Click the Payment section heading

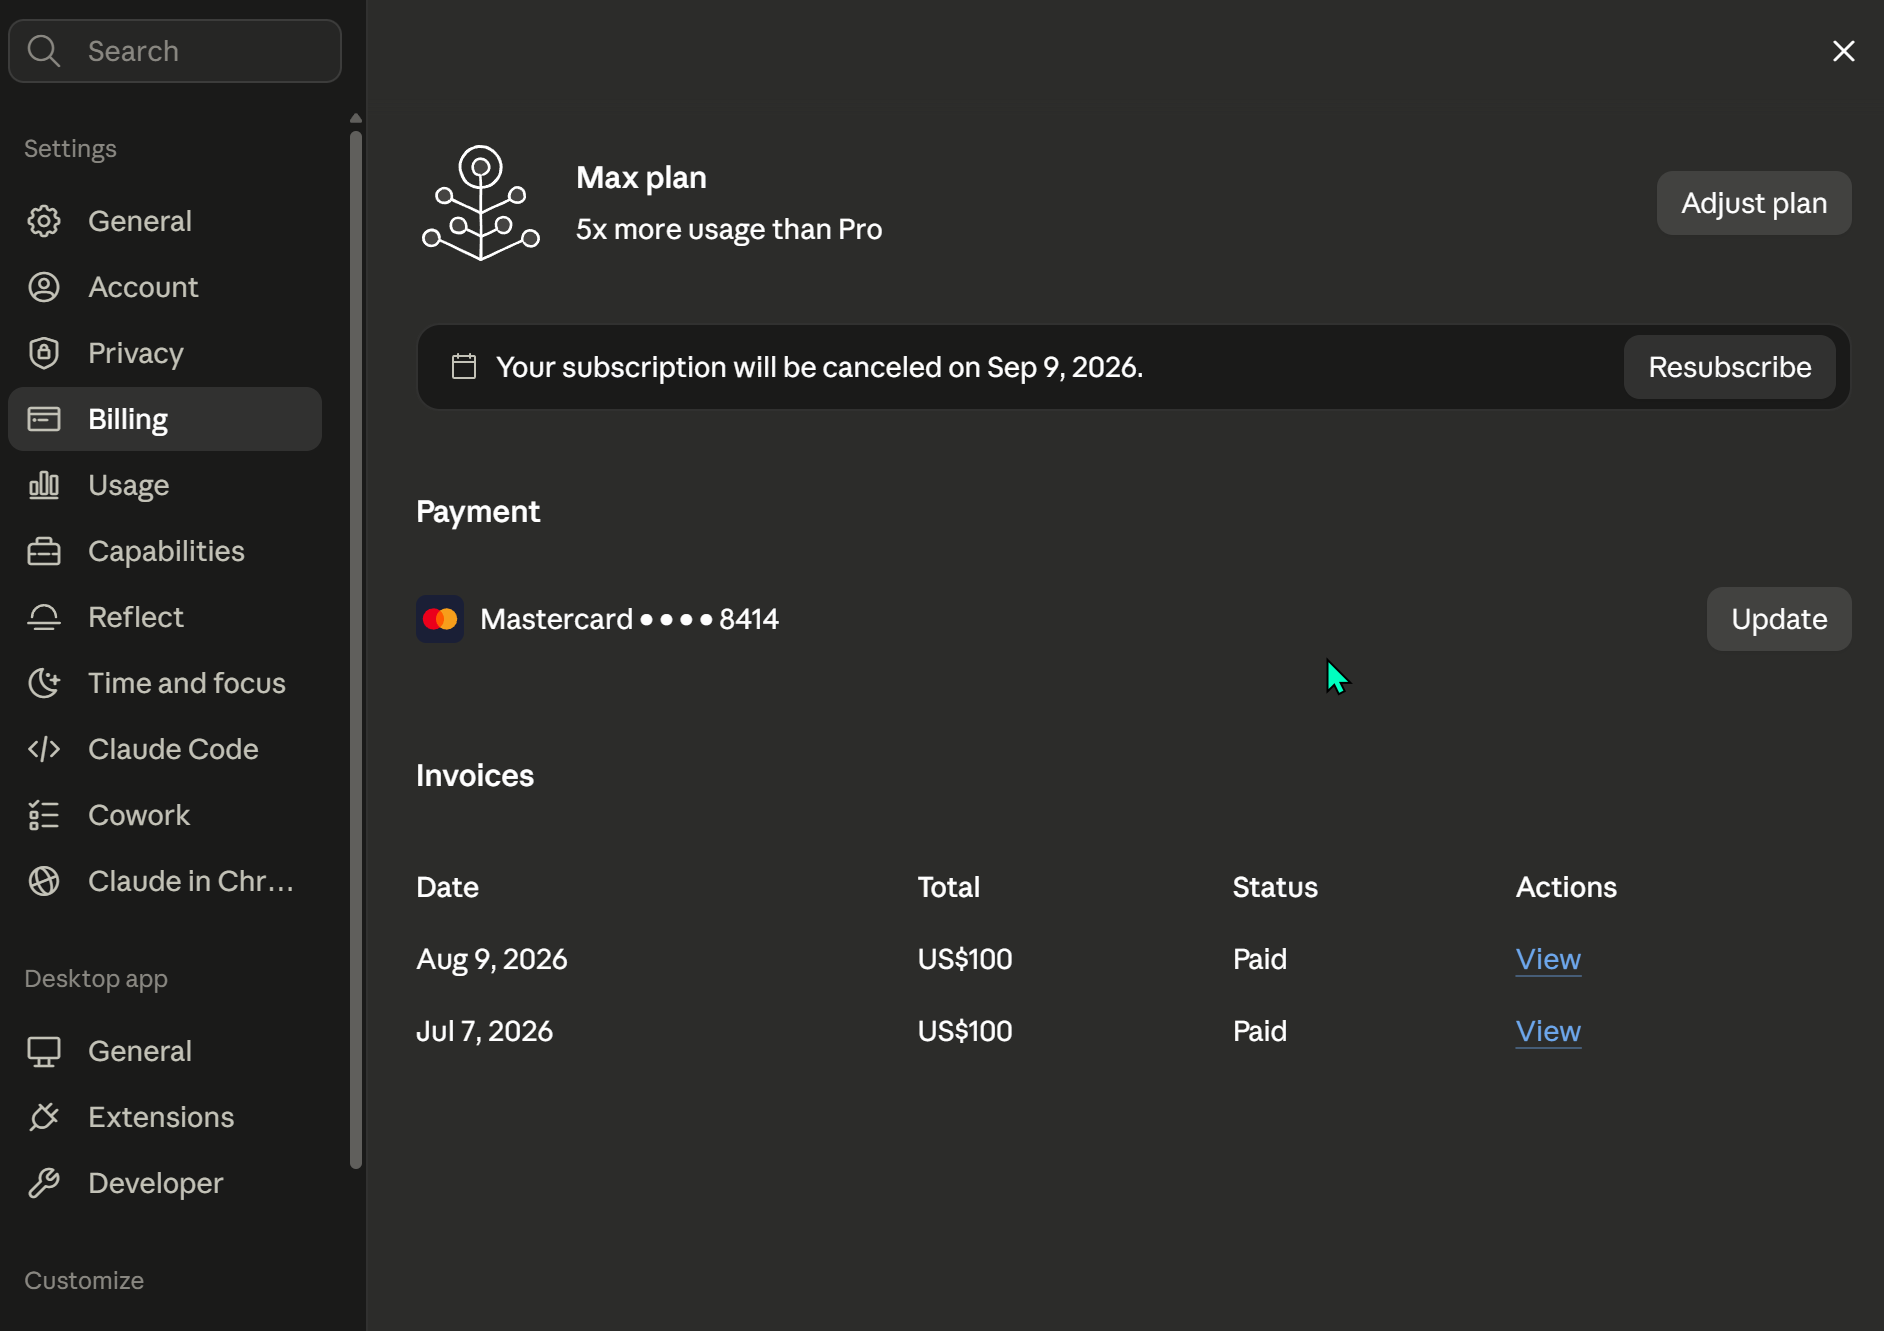pyautogui.click(x=478, y=511)
